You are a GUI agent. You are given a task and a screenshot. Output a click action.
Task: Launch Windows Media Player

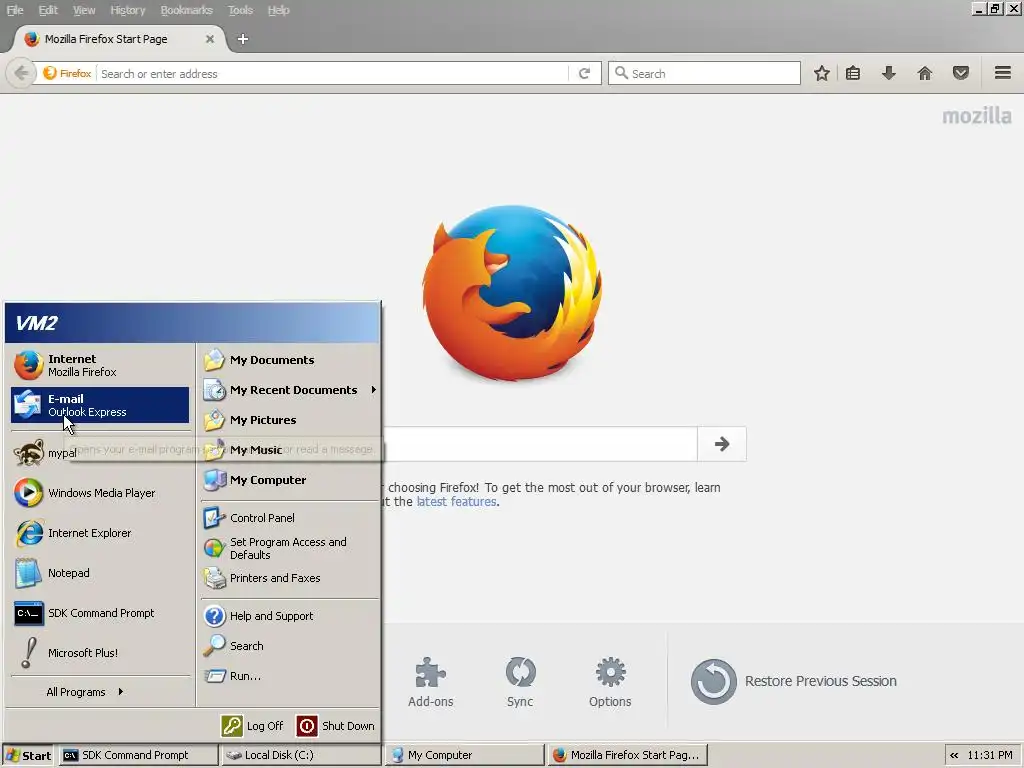click(100, 493)
